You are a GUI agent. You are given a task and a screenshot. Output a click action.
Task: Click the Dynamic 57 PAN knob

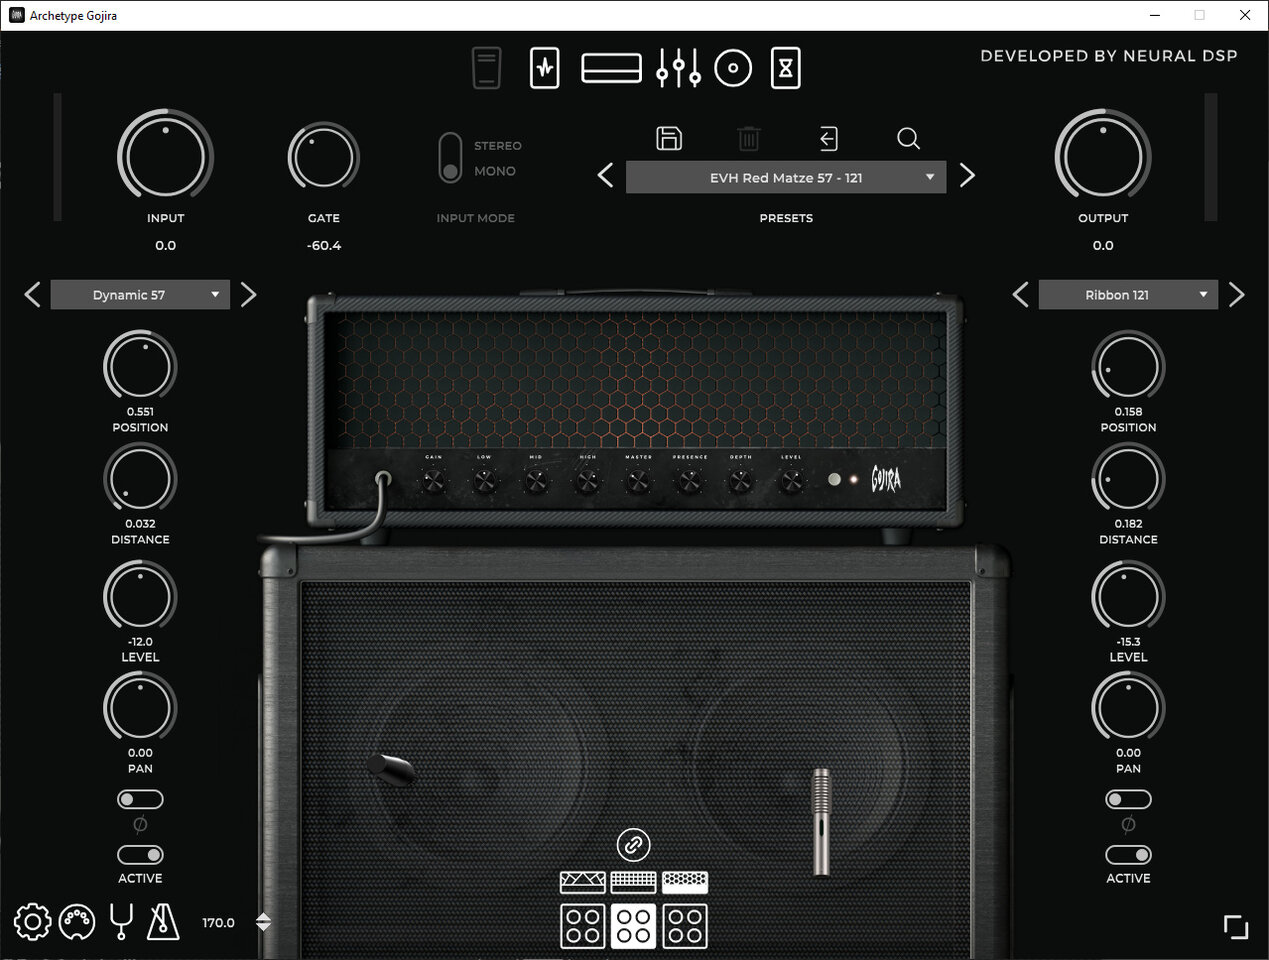tap(140, 708)
